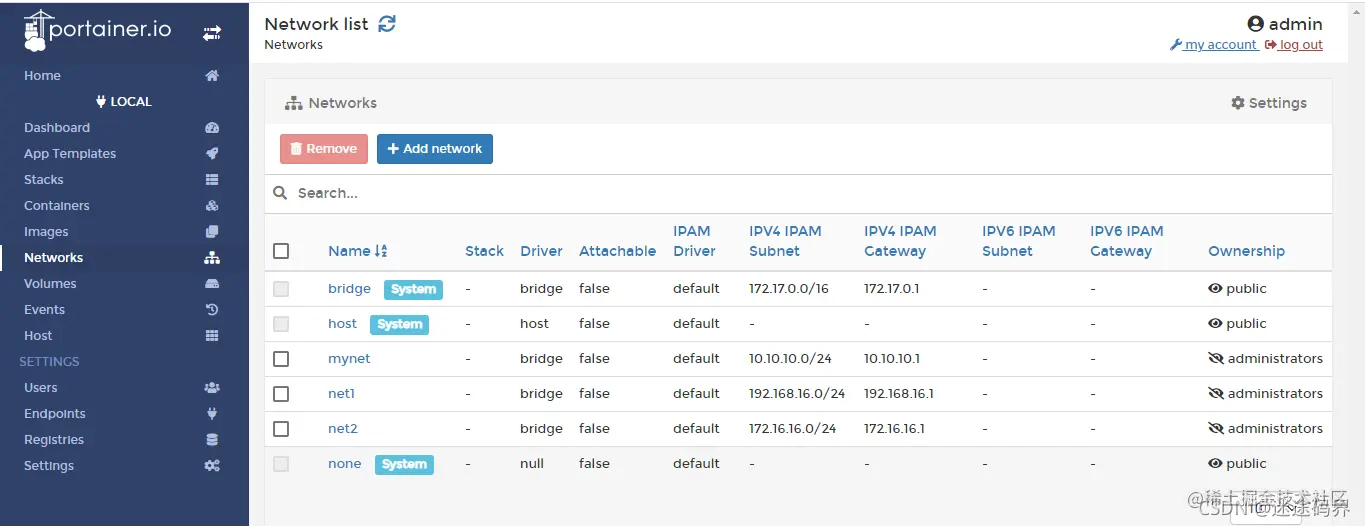This screenshot has width=1365, height=526.
Task: Sort by the Stack column header
Action: pos(484,251)
